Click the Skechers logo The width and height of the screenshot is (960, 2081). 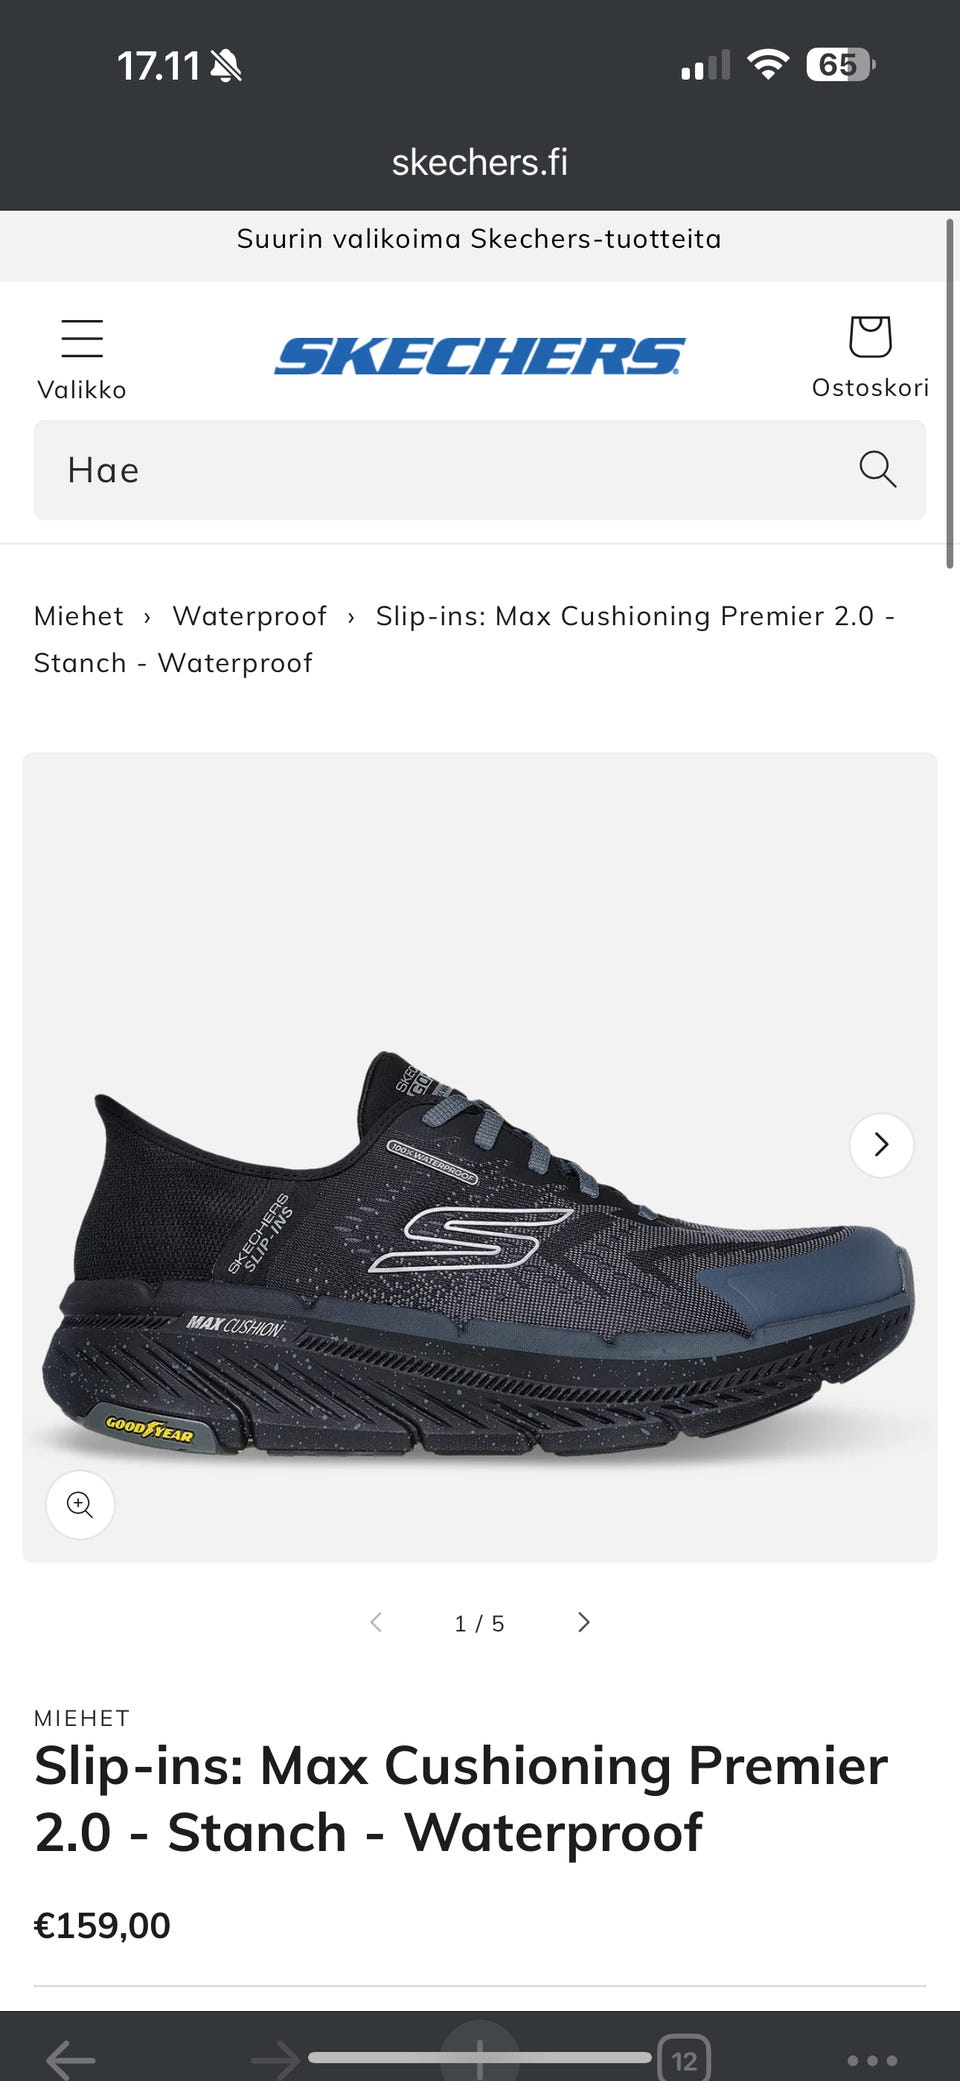tap(480, 356)
